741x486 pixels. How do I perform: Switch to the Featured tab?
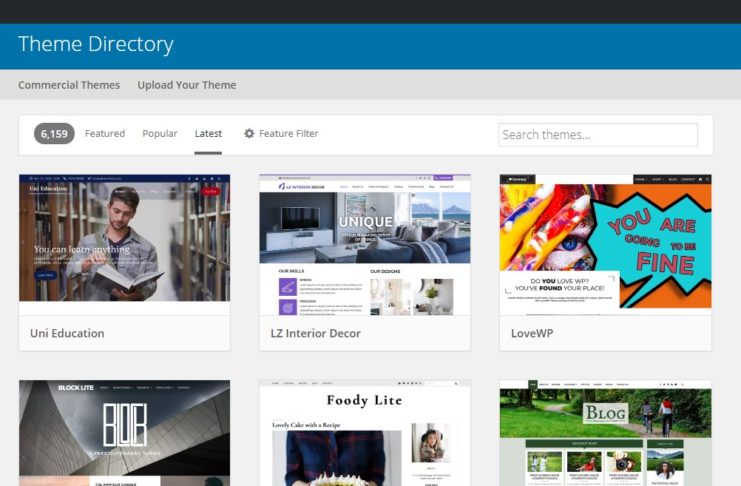tap(105, 134)
